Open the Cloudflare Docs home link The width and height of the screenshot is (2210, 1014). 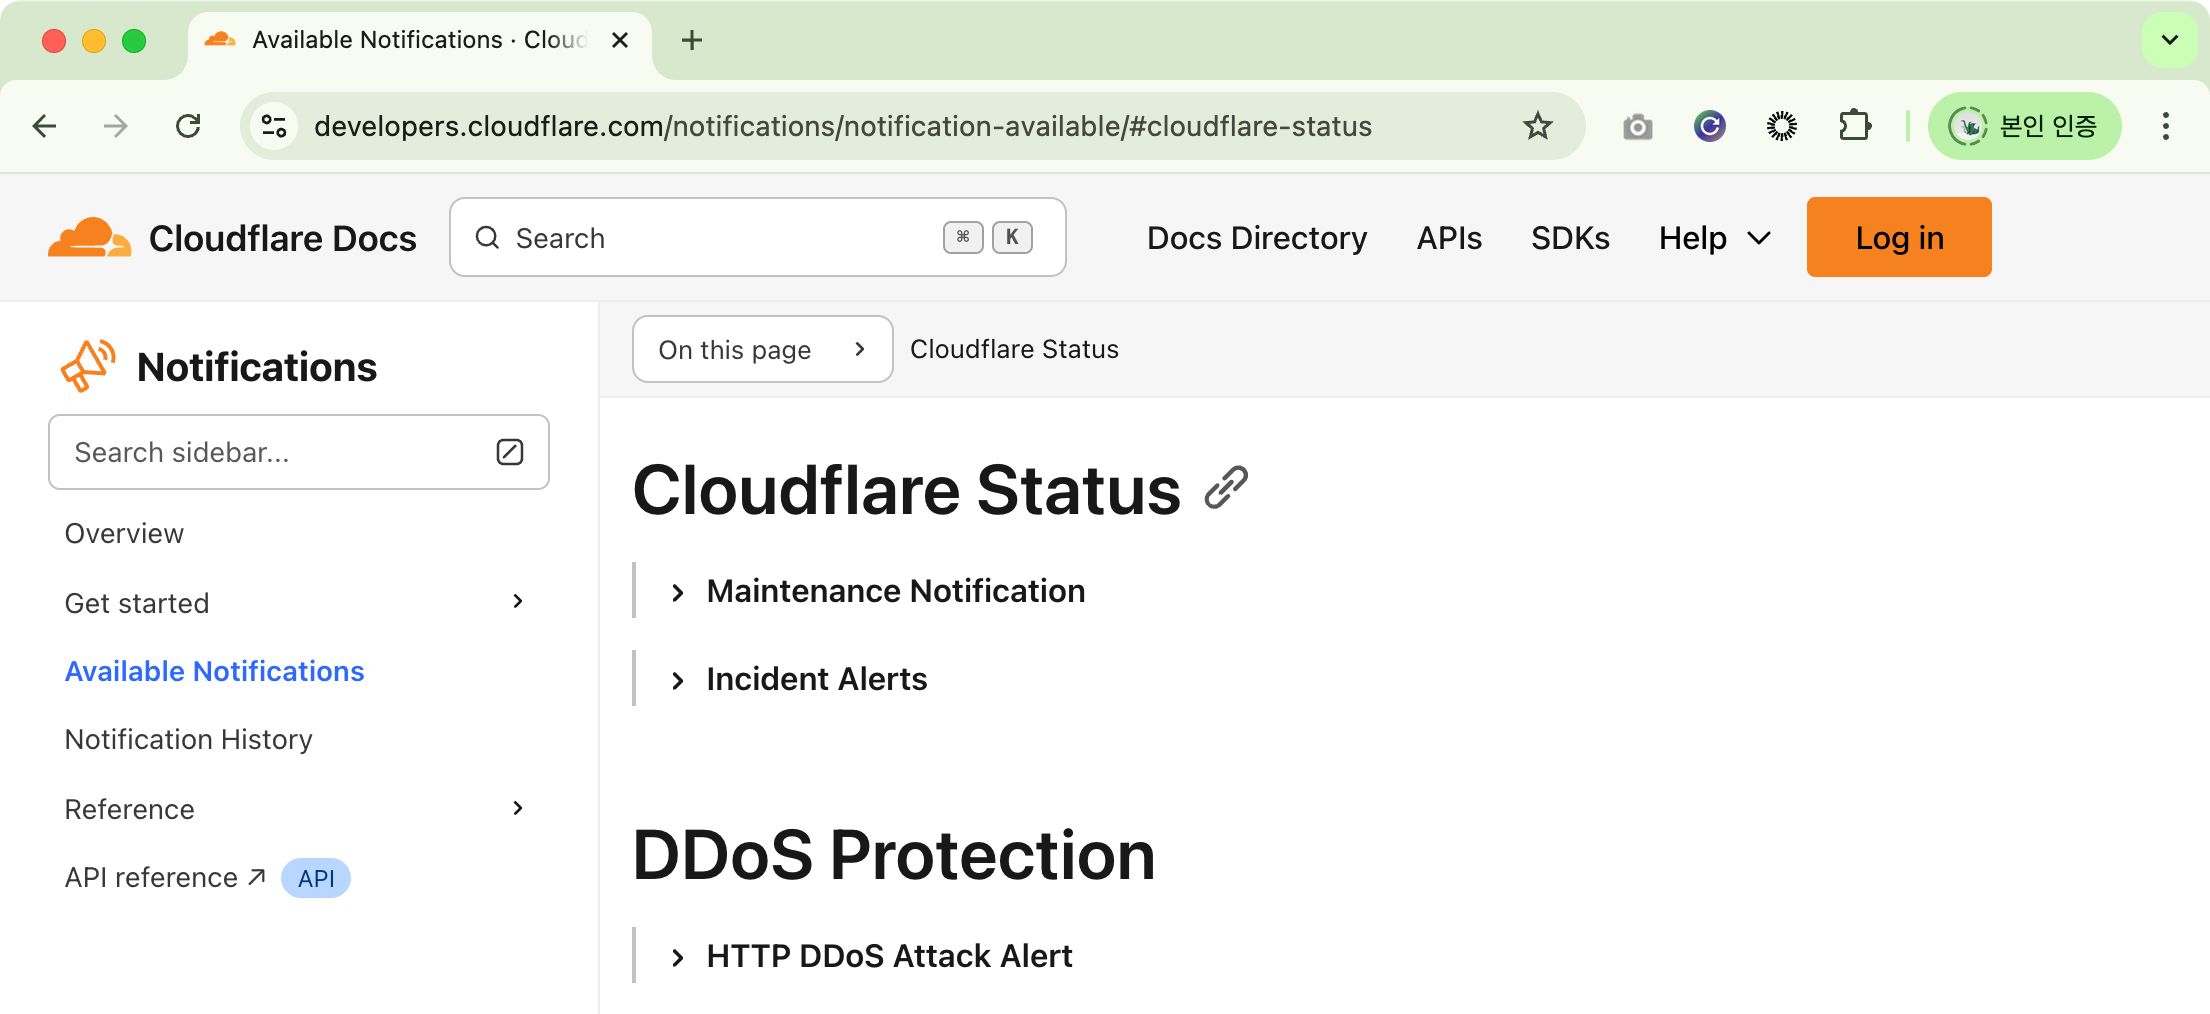pos(232,238)
